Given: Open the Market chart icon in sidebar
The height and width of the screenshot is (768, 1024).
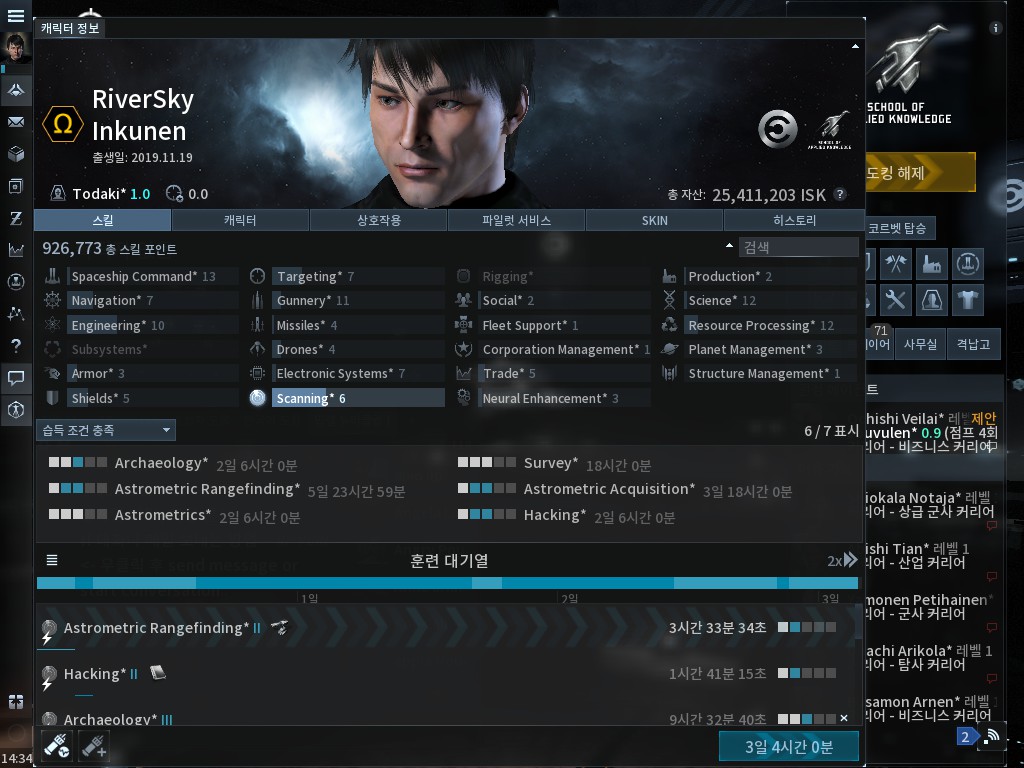Looking at the screenshot, I should coord(16,250).
